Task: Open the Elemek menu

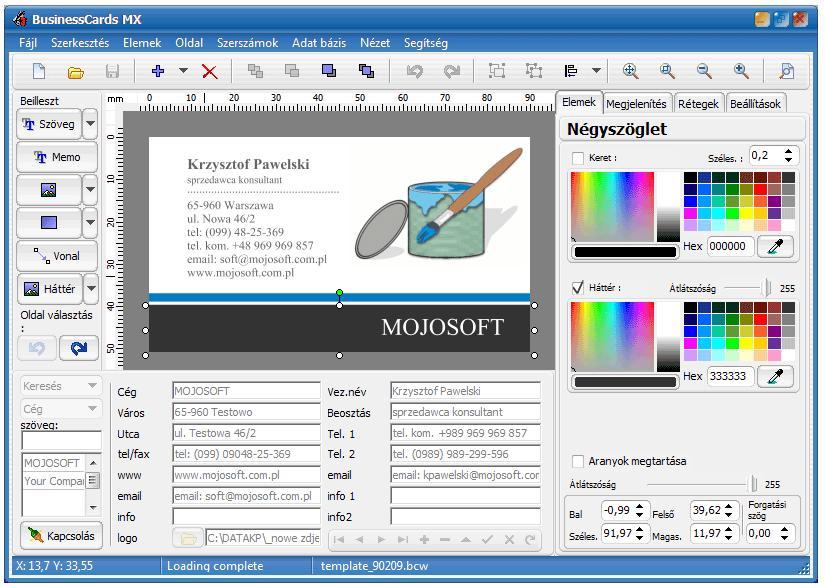Action: coord(142,43)
